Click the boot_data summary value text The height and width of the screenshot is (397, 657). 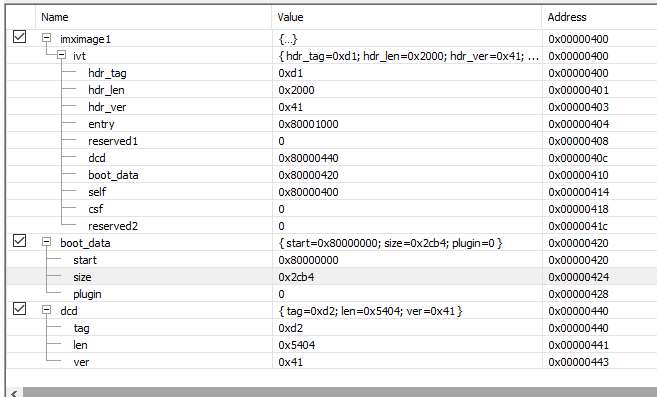pos(390,243)
